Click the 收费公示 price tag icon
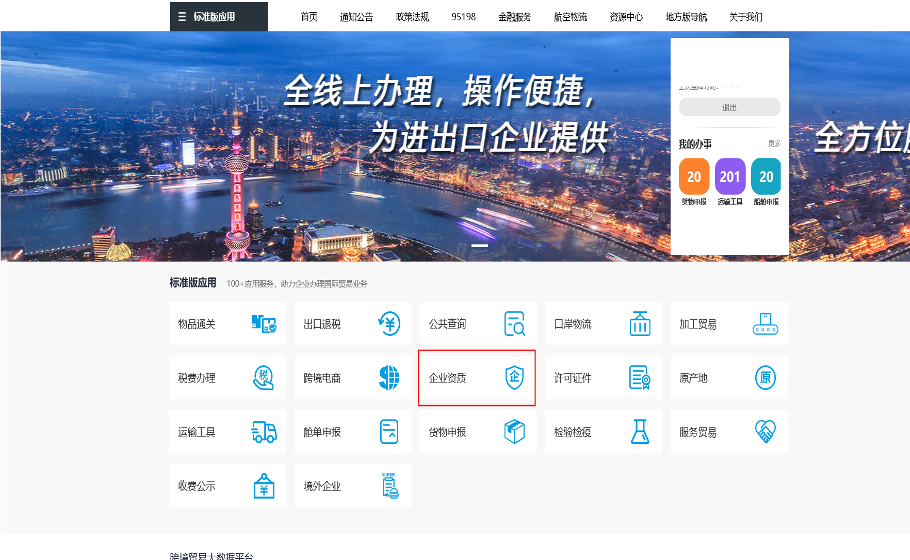 tap(264, 486)
